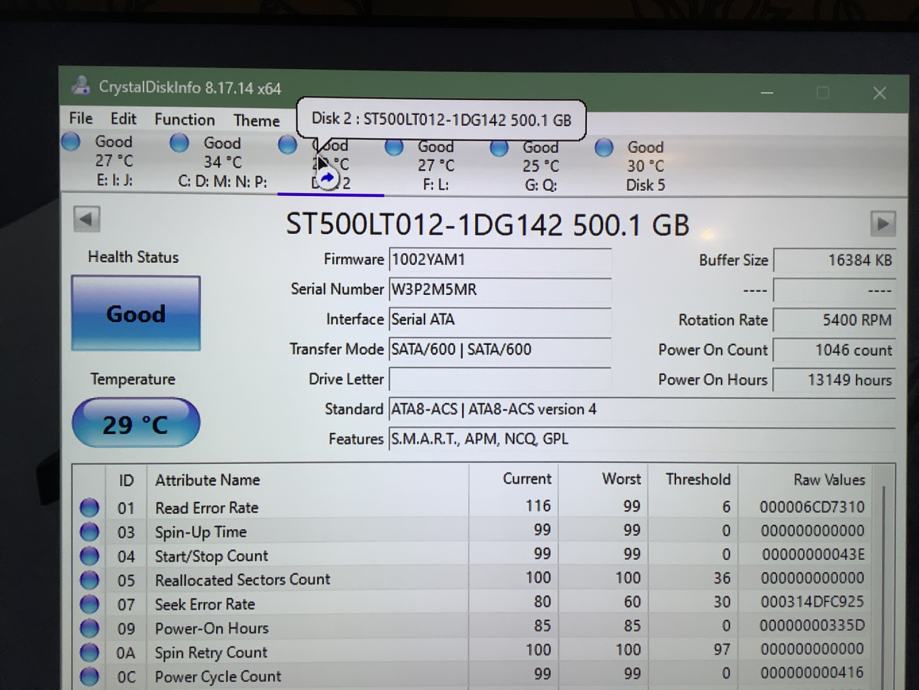This screenshot has height=690, width=919.
Task: Click the Serial Number field W3P2M5MR
Action: [x=500, y=289]
